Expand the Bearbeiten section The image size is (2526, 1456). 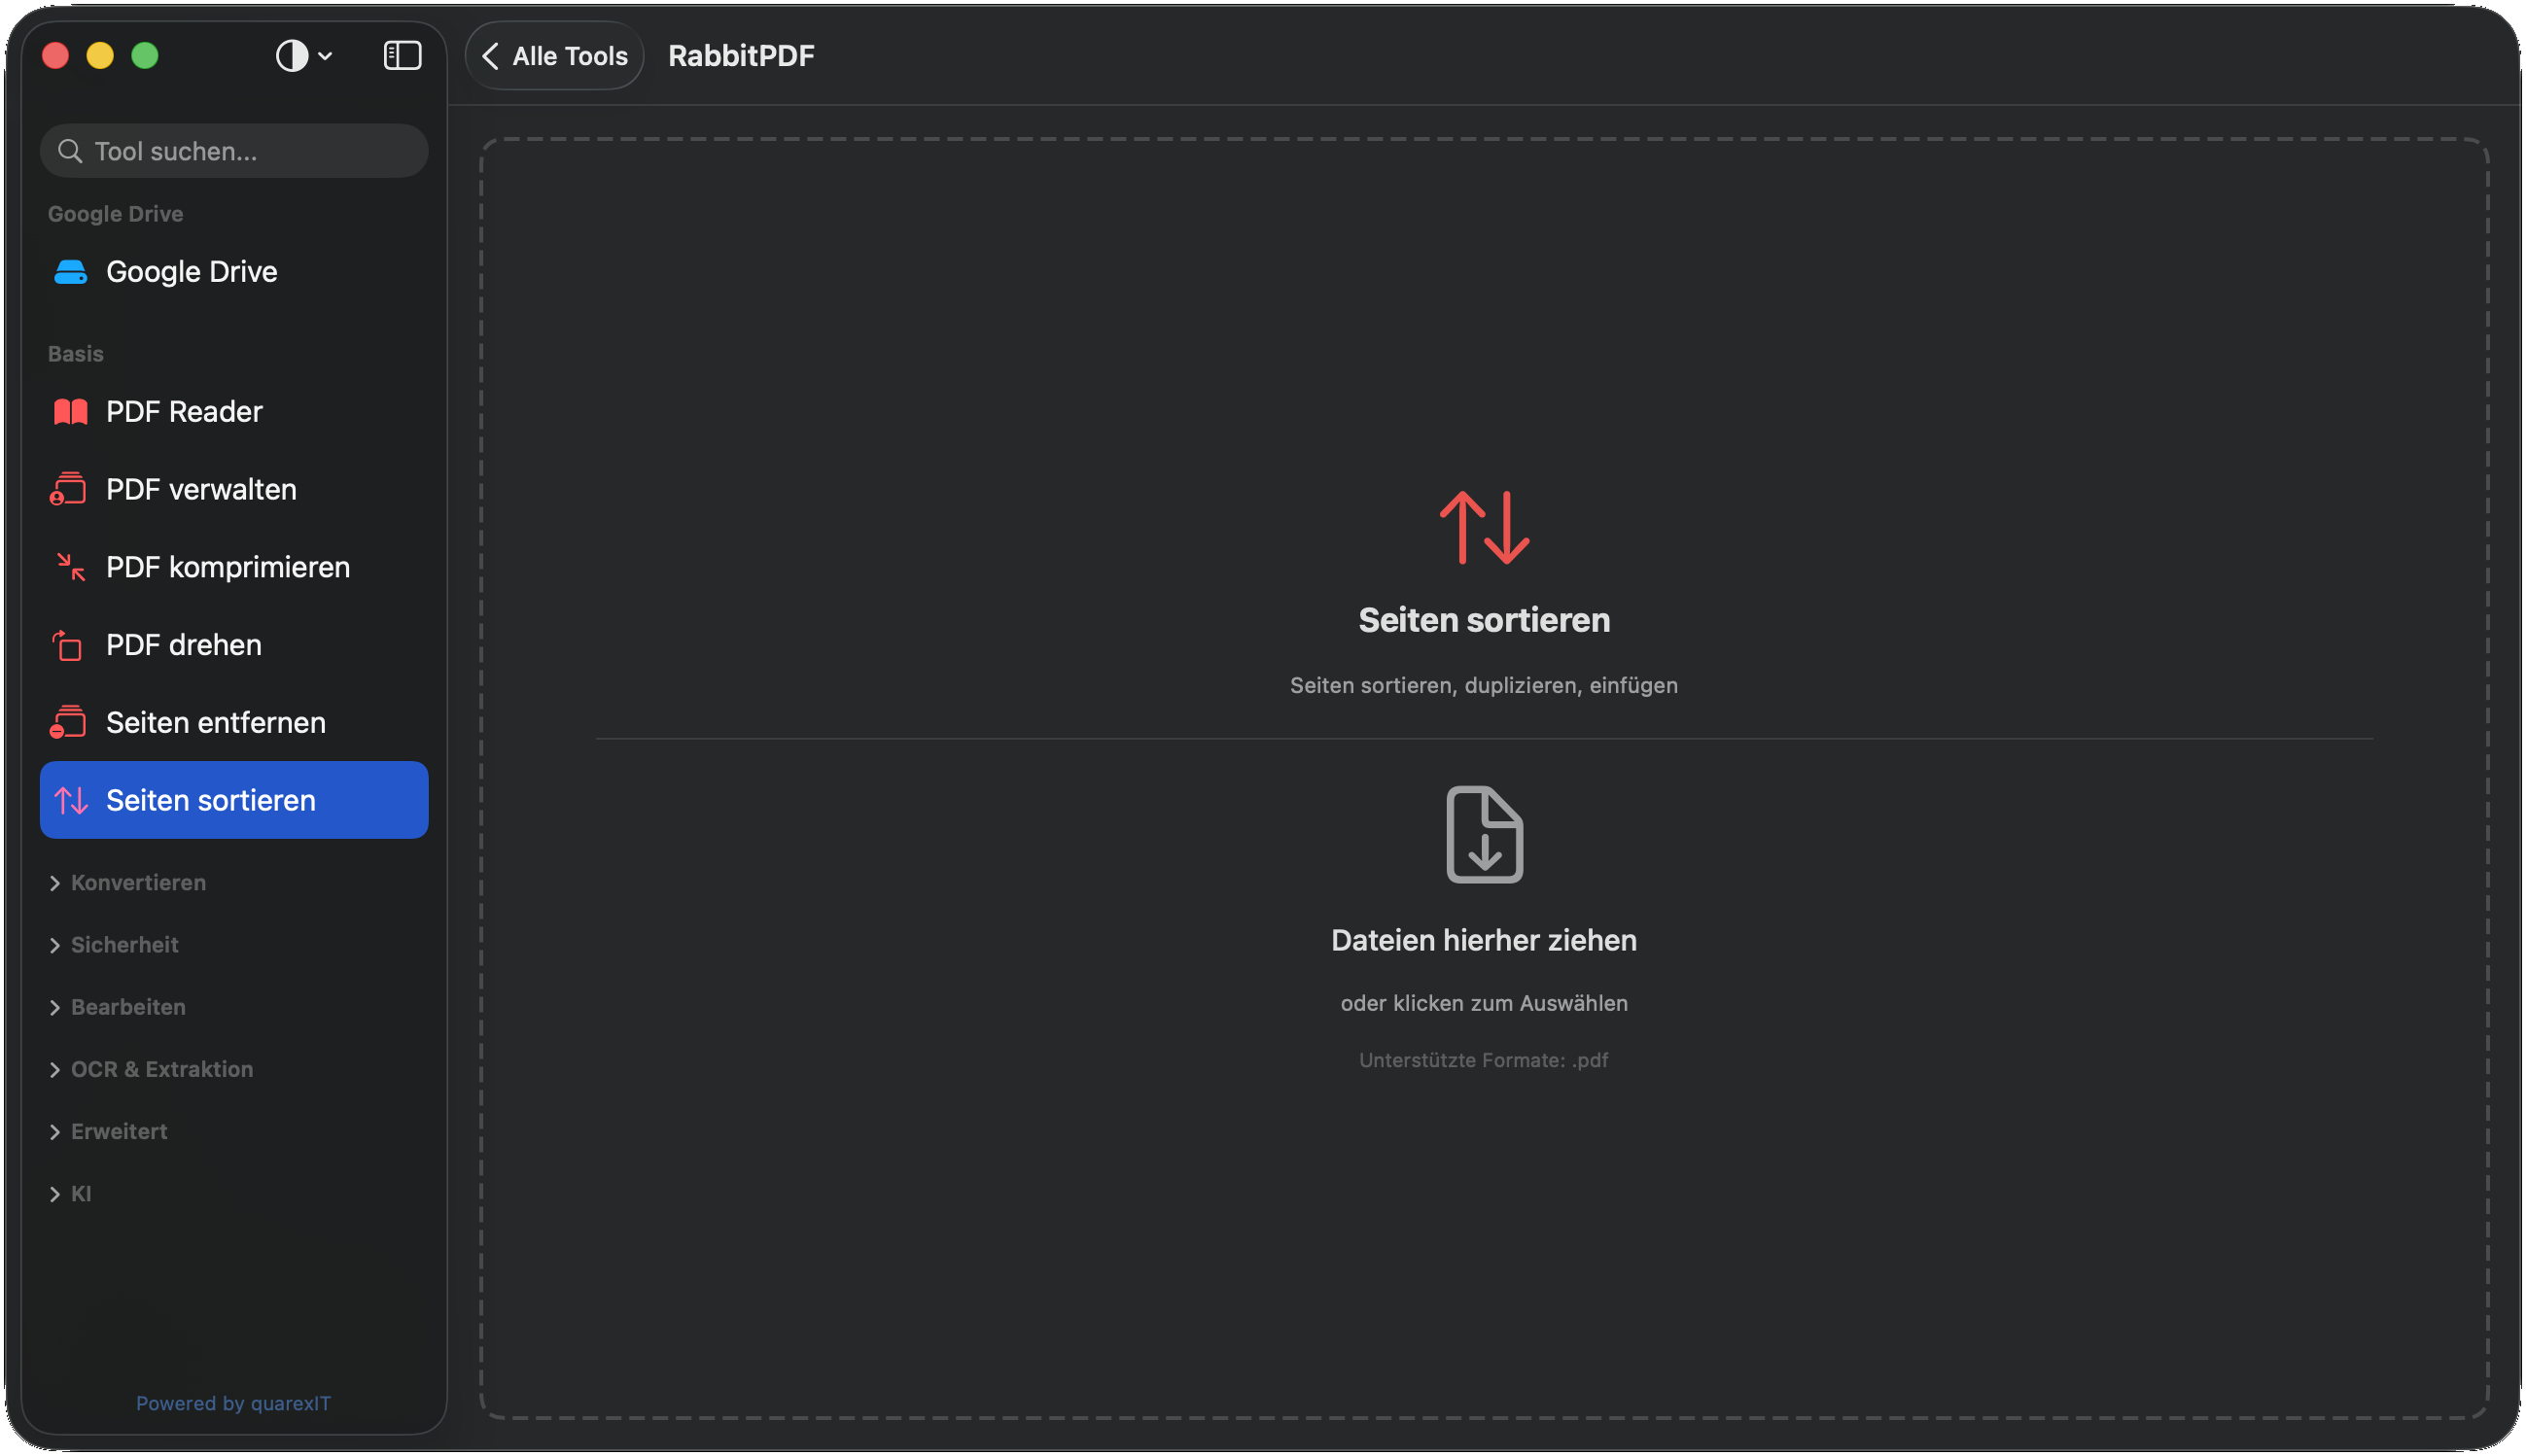118,1007
